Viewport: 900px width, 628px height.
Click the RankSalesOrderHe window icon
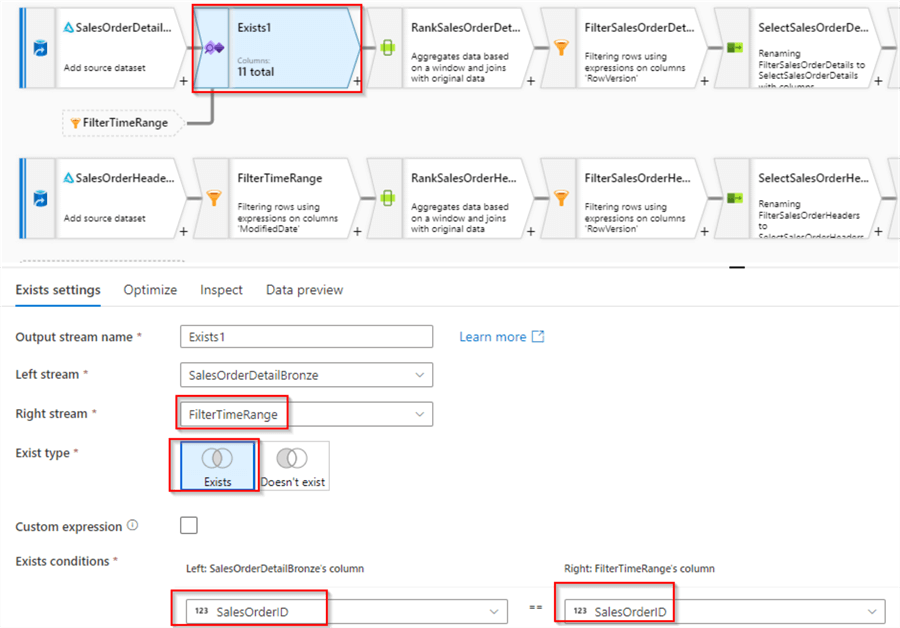tap(387, 198)
